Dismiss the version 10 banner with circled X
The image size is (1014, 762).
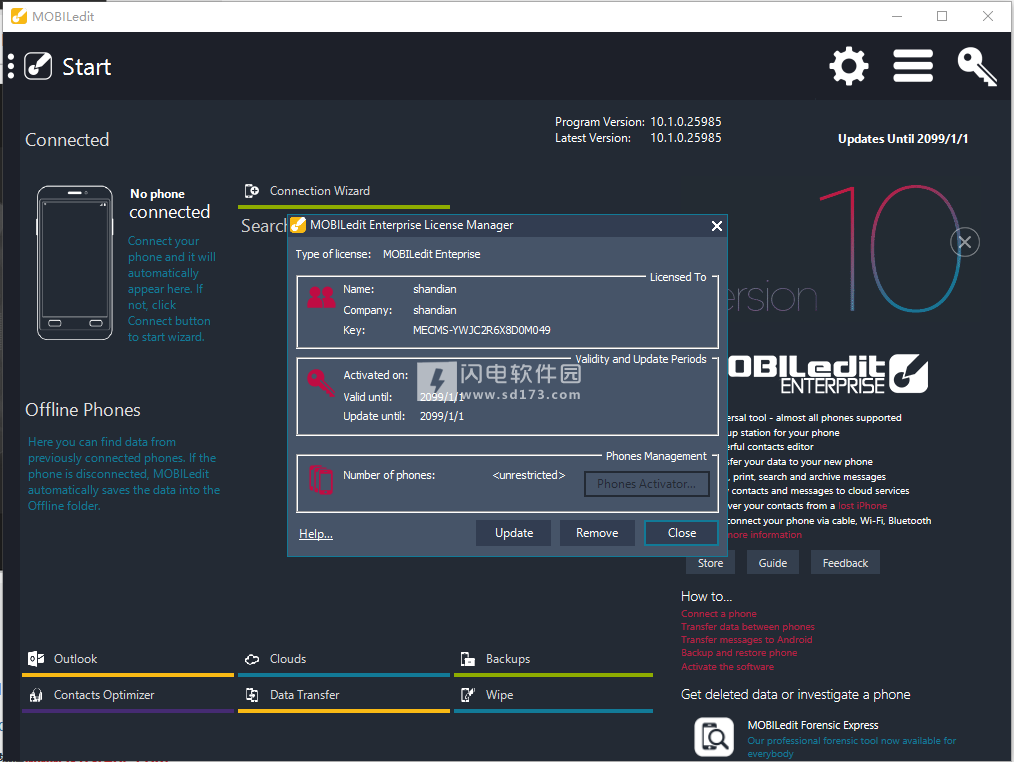click(965, 242)
